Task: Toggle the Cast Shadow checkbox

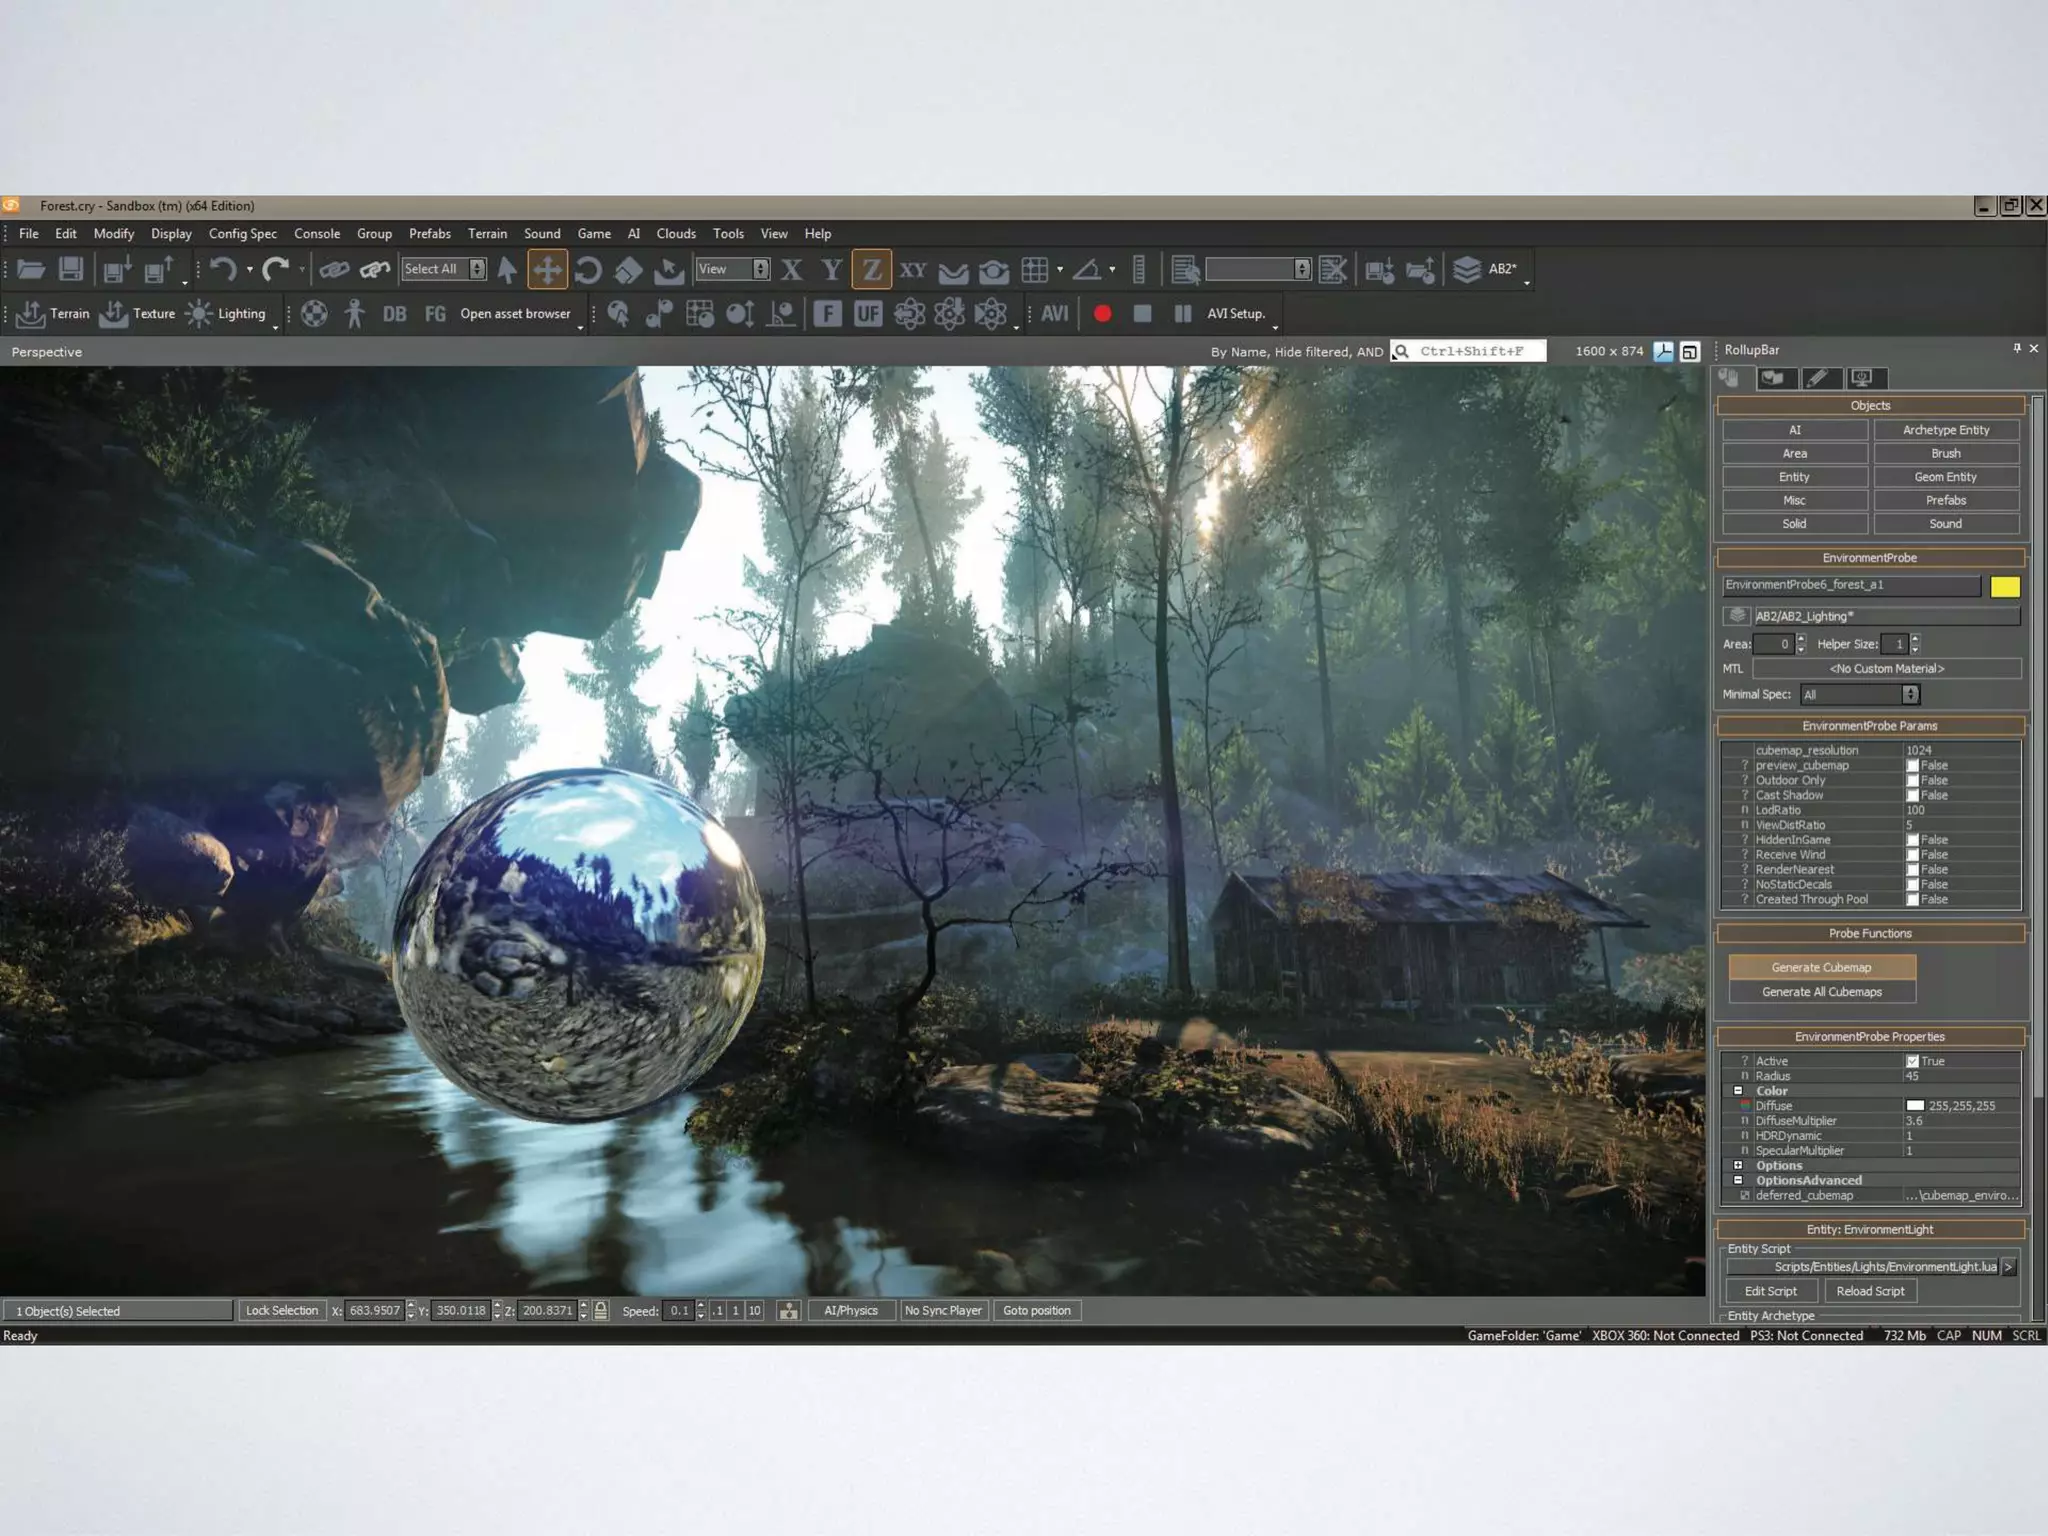Action: point(1912,796)
